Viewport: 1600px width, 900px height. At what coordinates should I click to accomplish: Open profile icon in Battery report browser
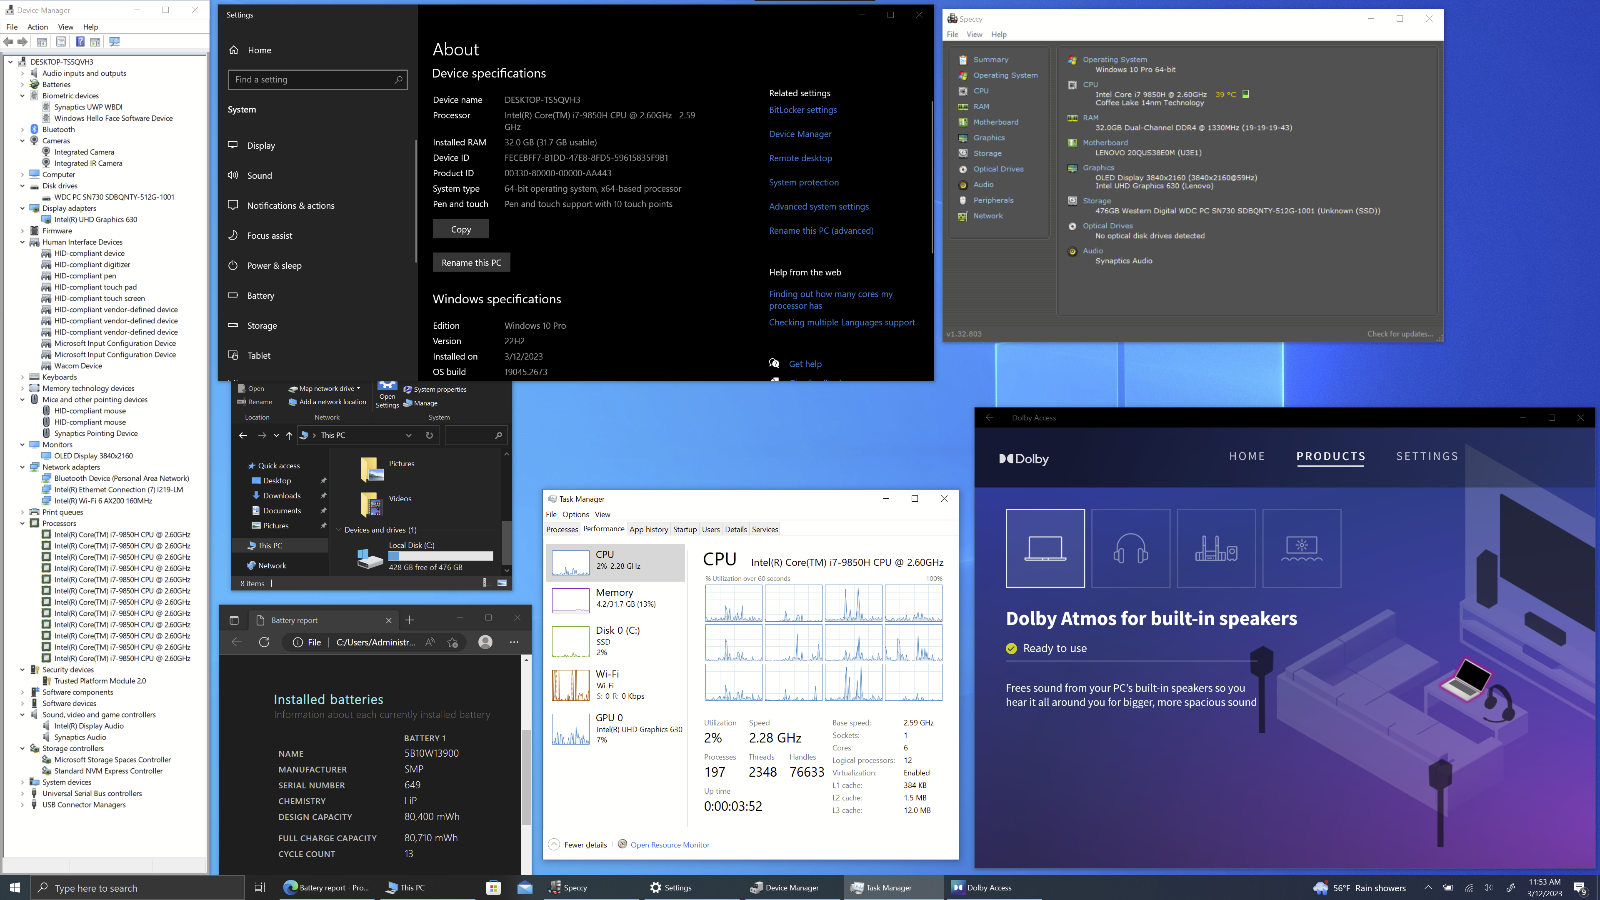485,642
